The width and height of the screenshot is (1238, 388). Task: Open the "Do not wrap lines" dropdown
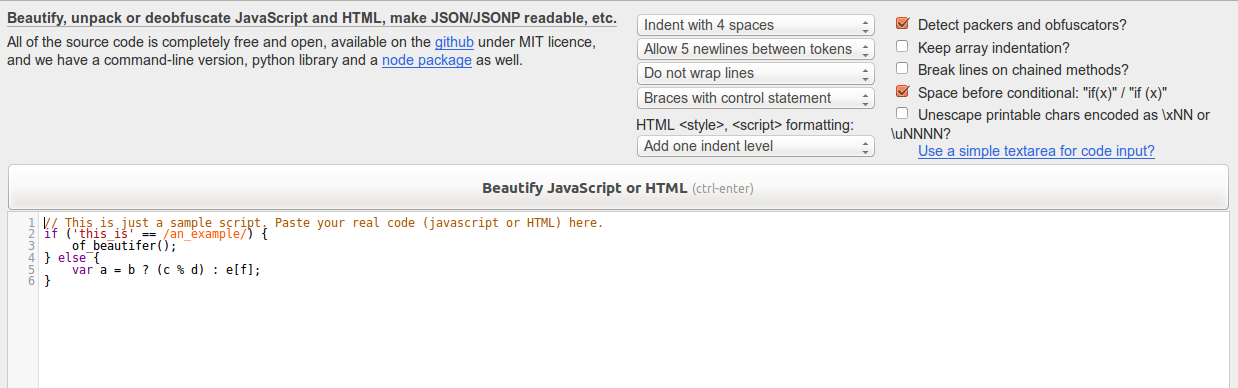point(755,73)
